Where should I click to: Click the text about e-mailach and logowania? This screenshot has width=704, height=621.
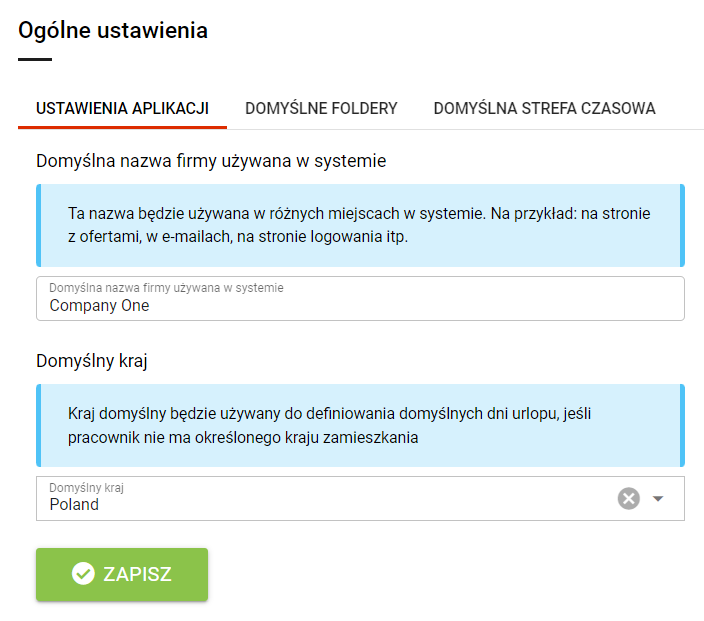[x=238, y=237]
